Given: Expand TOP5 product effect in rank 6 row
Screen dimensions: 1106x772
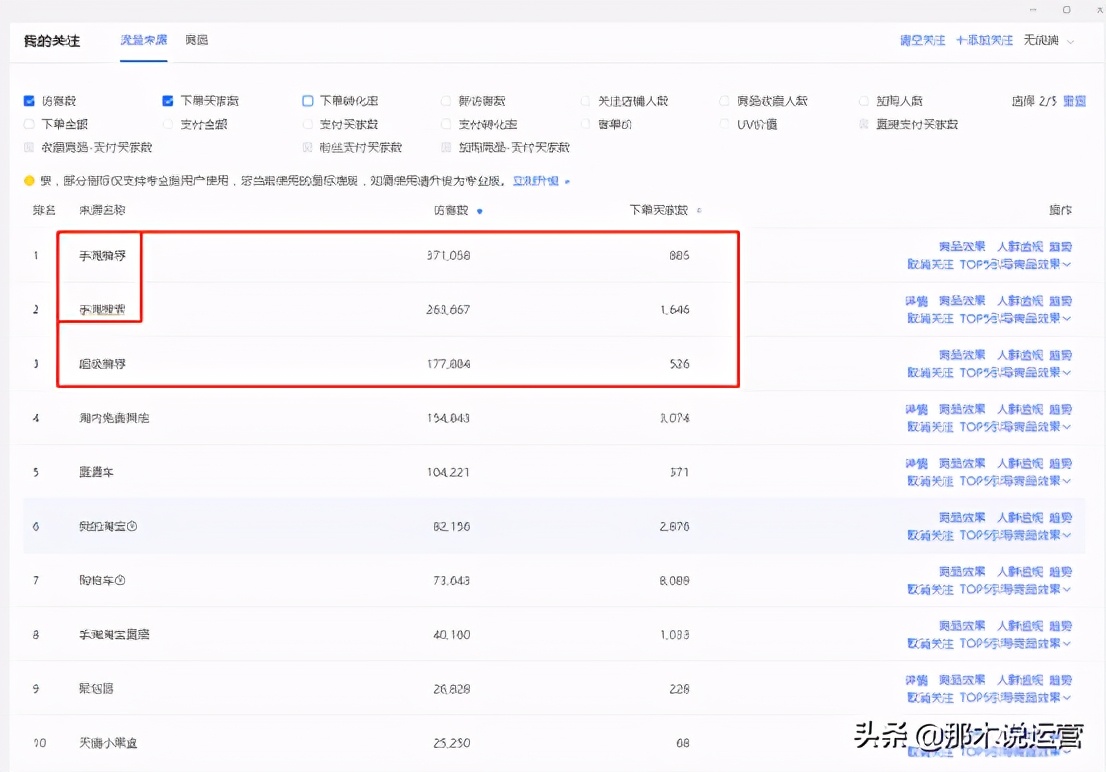Looking at the screenshot, I should (x=1015, y=535).
